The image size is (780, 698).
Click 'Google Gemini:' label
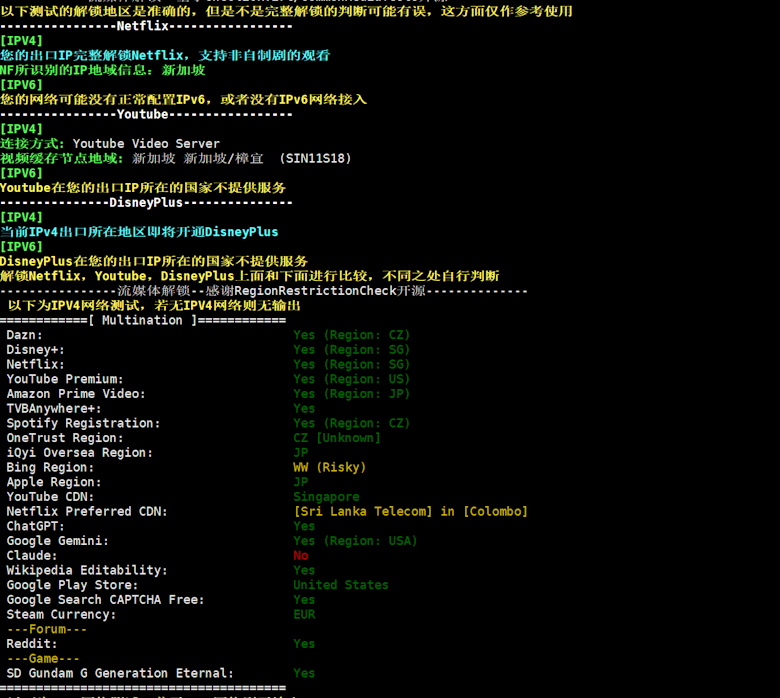[x=57, y=541]
